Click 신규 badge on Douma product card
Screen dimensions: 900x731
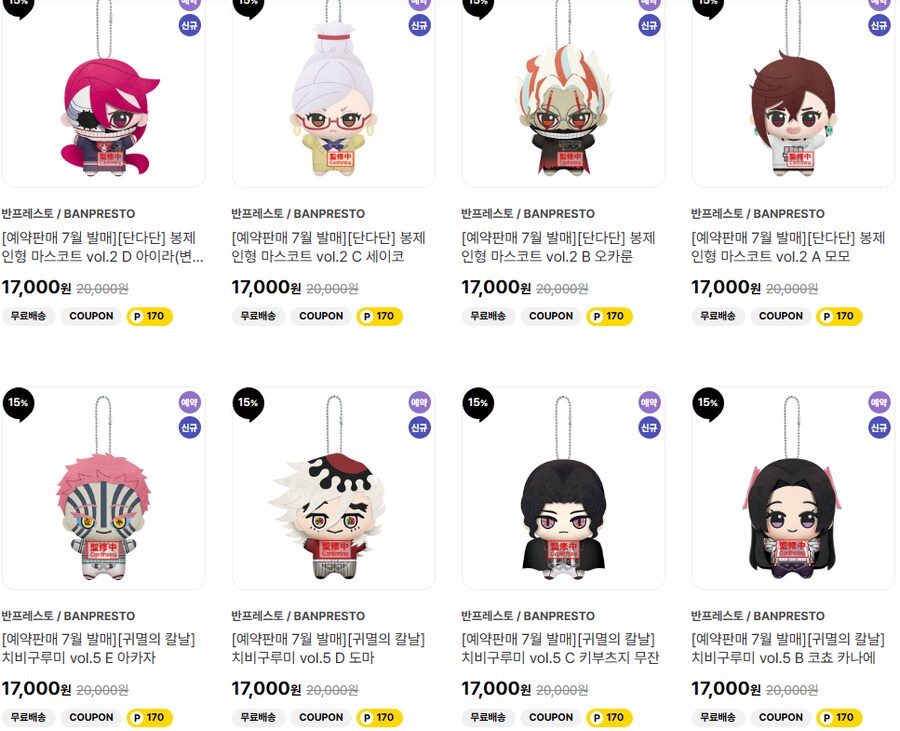[419, 427]
